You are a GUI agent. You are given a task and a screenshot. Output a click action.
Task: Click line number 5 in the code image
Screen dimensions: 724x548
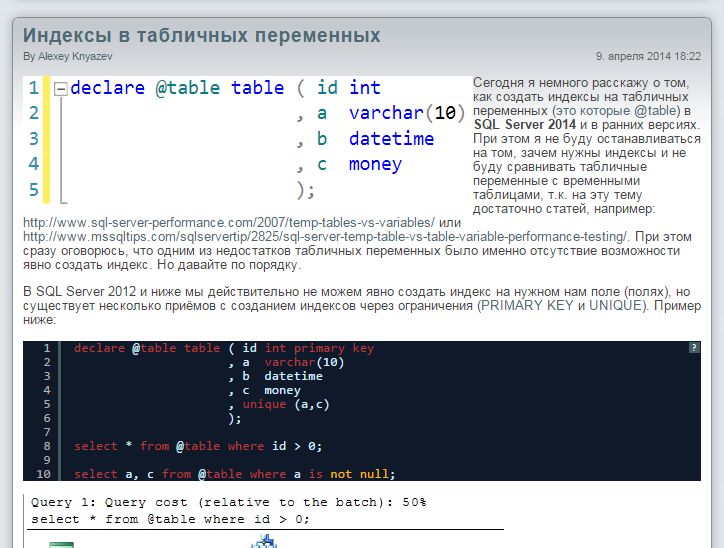[x=34, y=189]
